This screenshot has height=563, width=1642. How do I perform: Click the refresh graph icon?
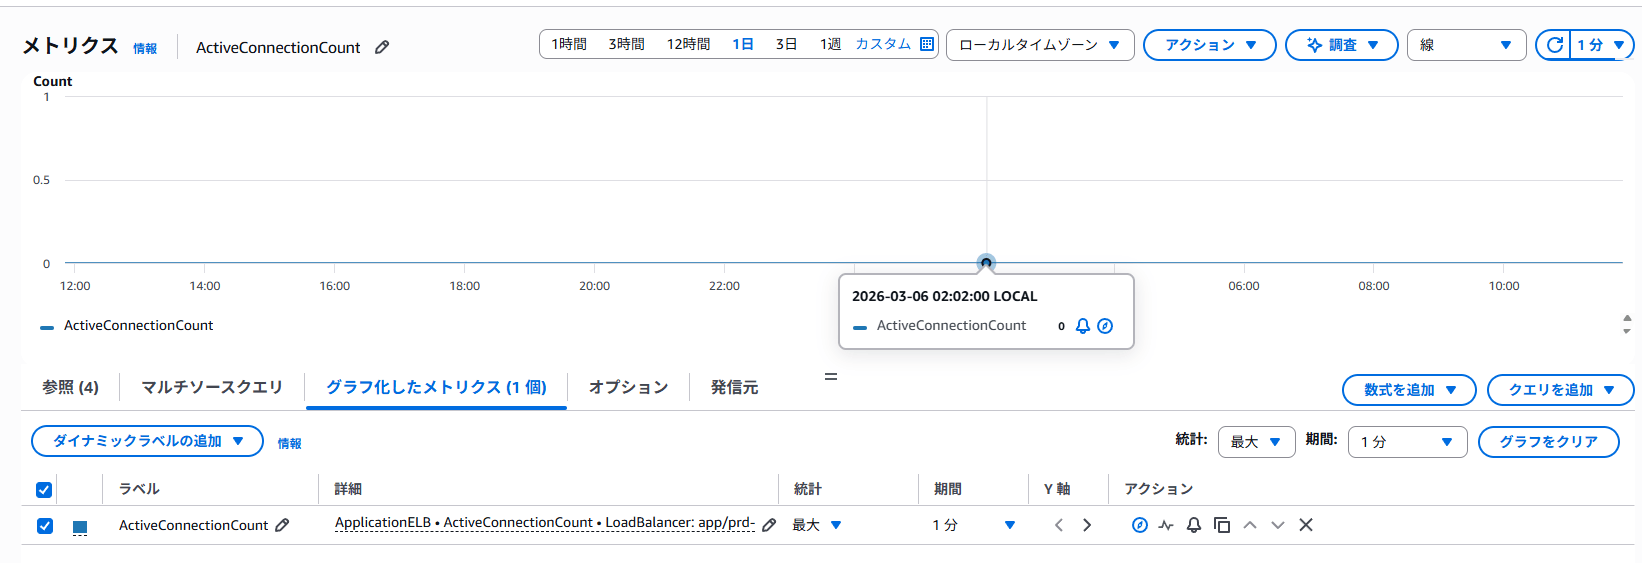[x=1554, y=45]
